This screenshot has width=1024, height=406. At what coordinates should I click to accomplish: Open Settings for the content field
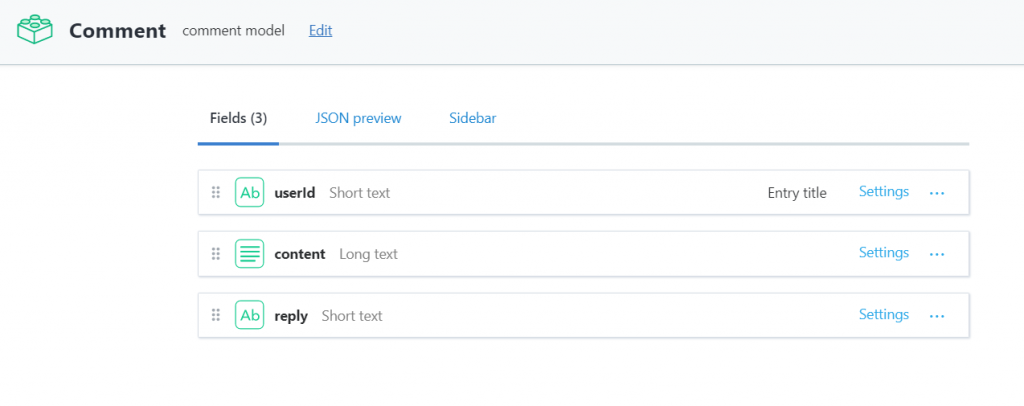[883, 253]
